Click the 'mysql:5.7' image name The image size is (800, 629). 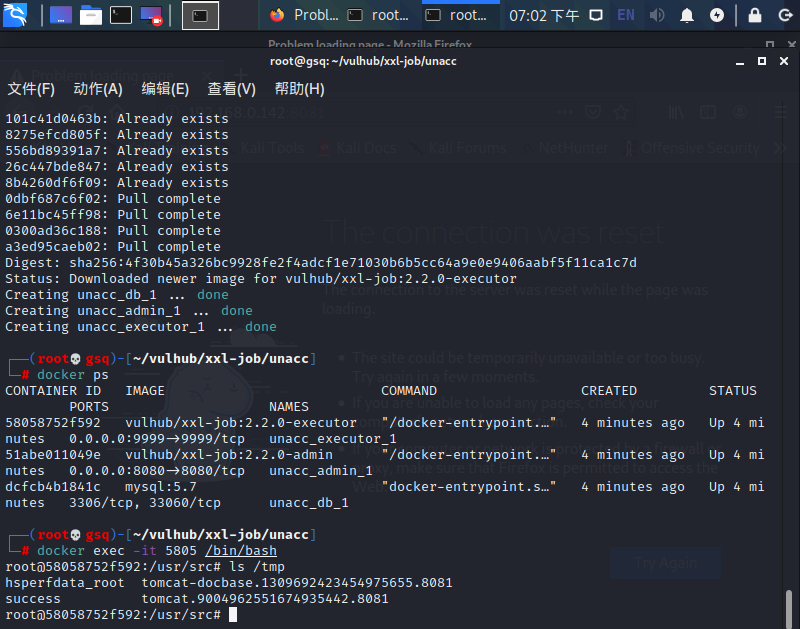[161, 487]
